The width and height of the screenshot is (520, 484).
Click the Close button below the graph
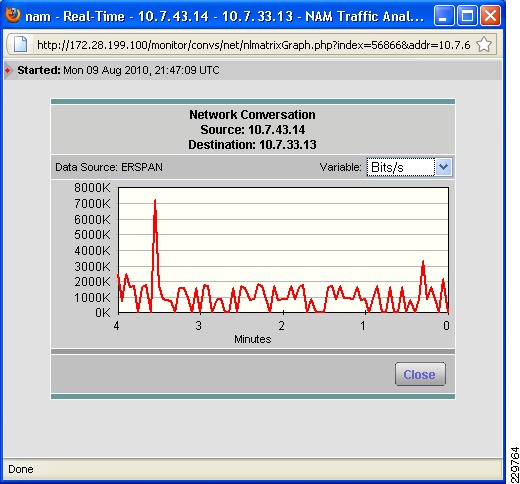tap(420, 374)
